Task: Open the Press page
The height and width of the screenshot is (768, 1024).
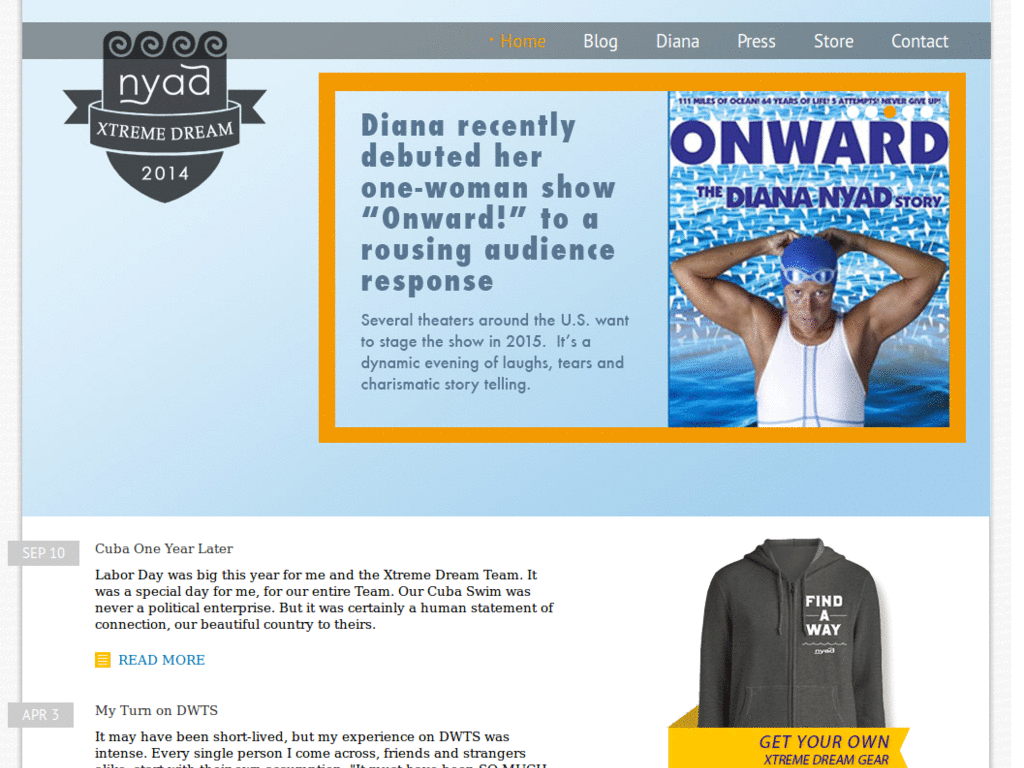Action: [756, 41]
